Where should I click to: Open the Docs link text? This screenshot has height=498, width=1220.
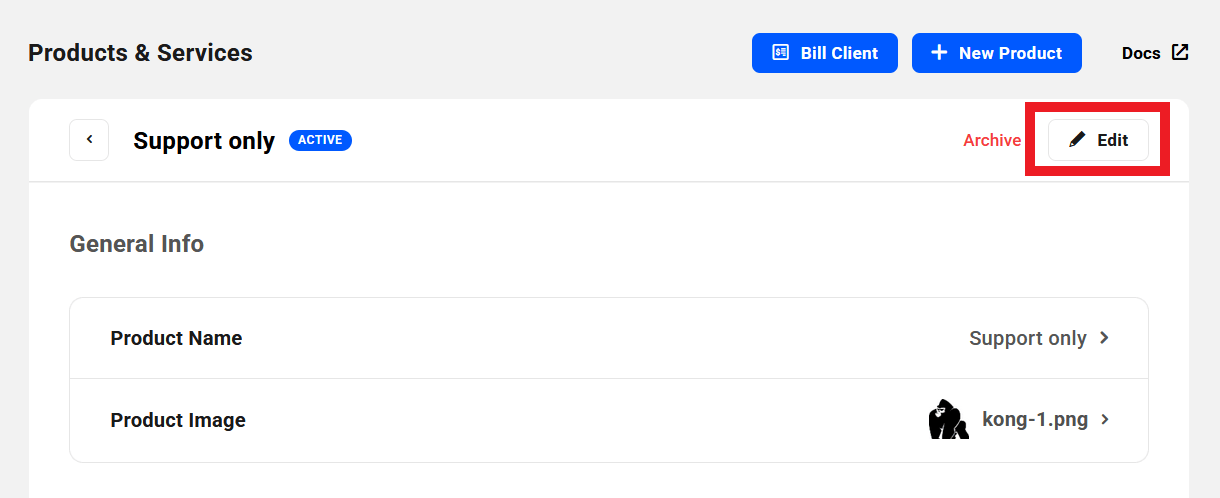(x=1141, y=53)
